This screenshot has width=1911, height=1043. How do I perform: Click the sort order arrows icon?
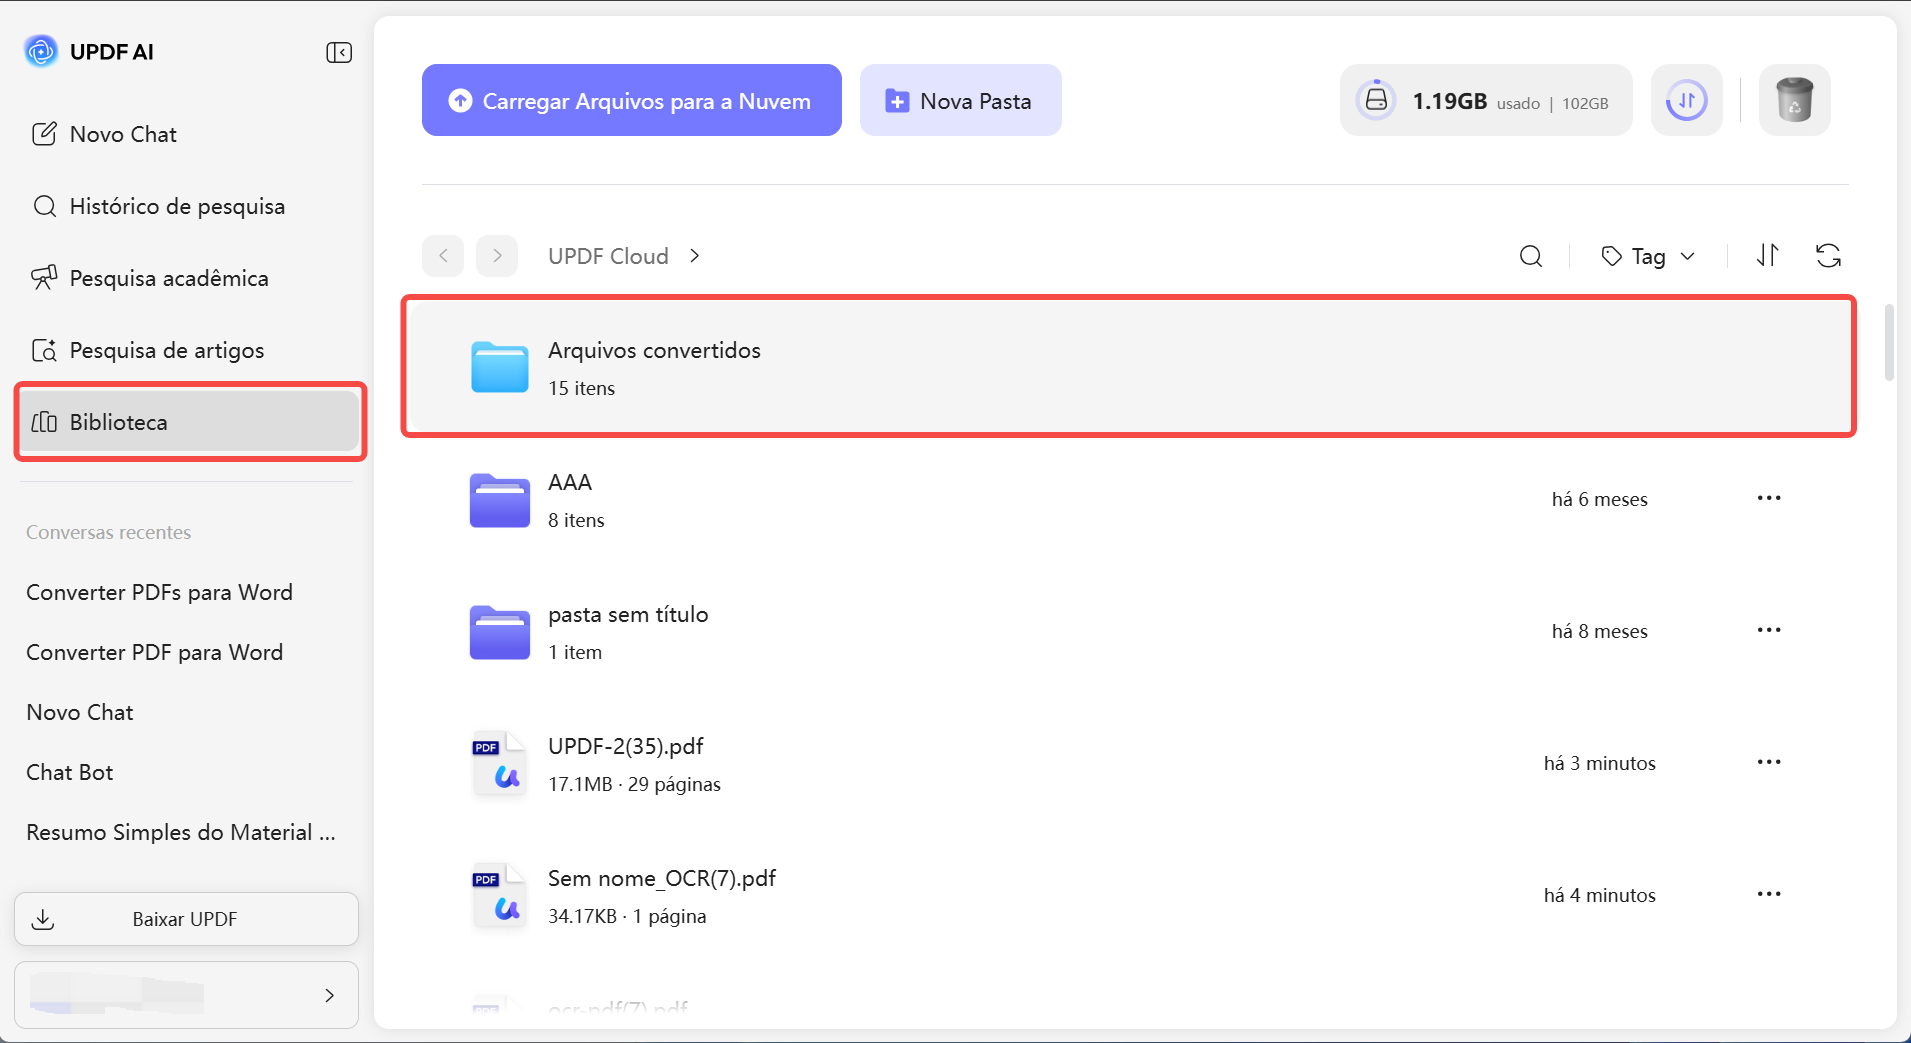1767,256
